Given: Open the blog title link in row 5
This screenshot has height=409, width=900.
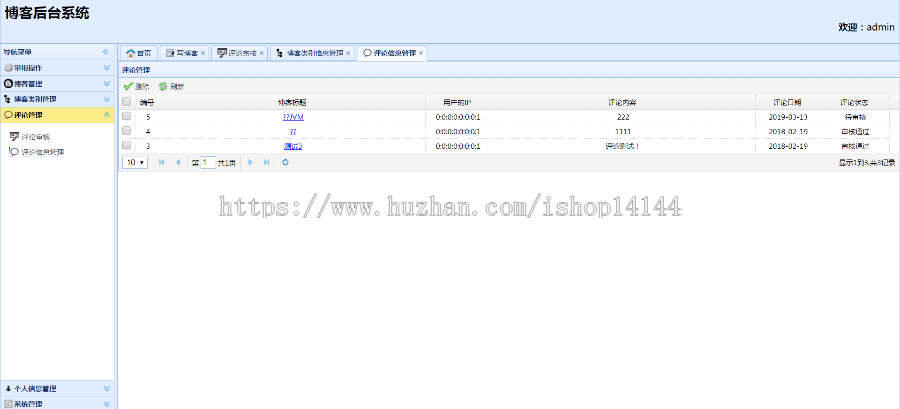Looking at the screenshot, I should (x=293, y=117).
